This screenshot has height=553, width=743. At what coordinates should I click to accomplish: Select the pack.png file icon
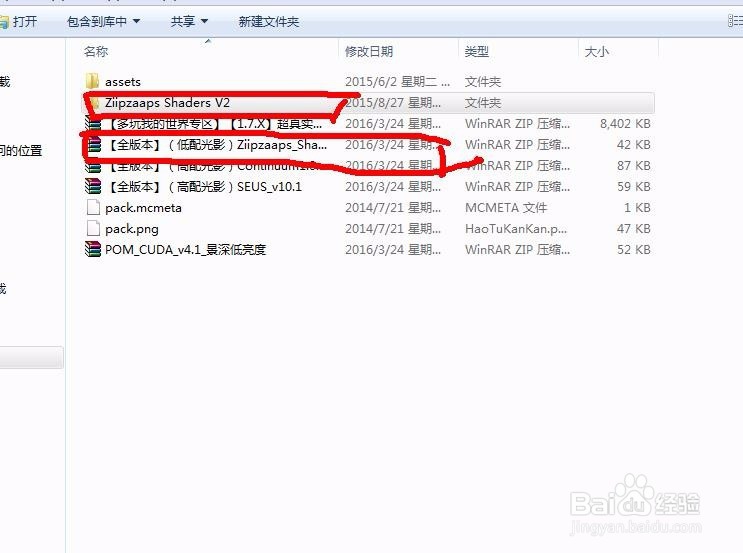[93, 228]
